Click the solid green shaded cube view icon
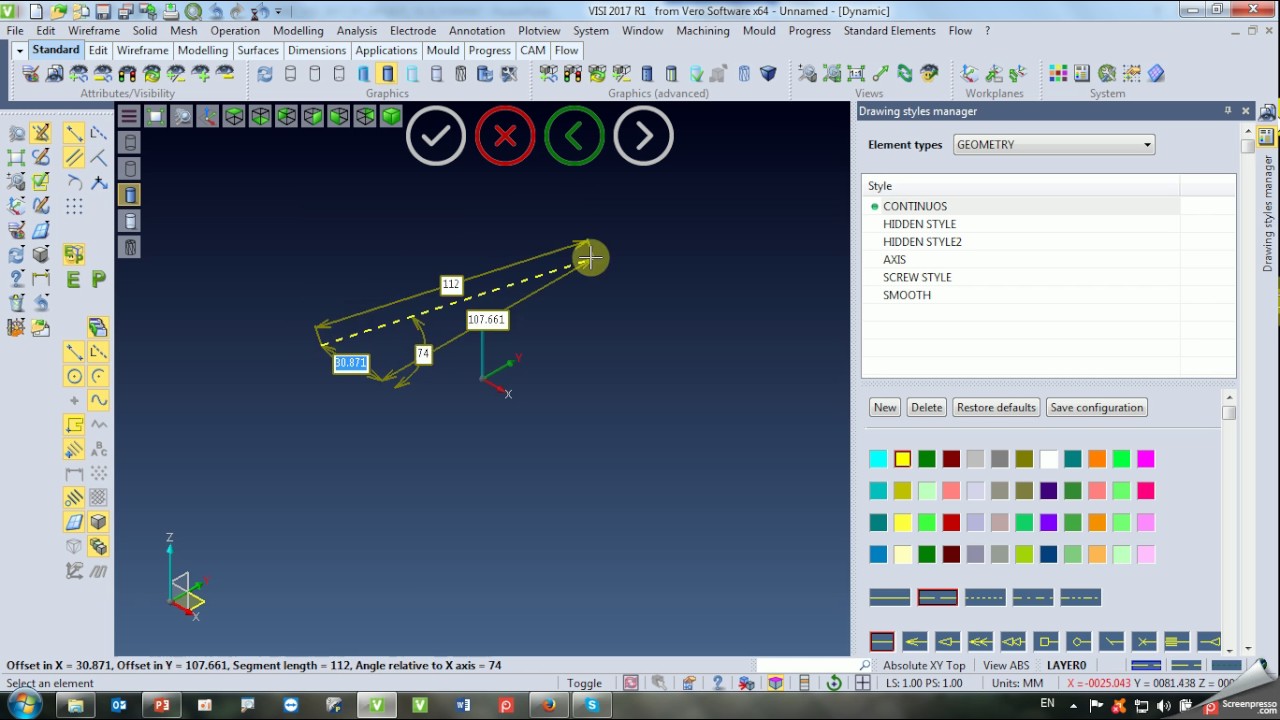This screenshot has height=720, width=1280. pyautogui.click(x=391, y=117)
